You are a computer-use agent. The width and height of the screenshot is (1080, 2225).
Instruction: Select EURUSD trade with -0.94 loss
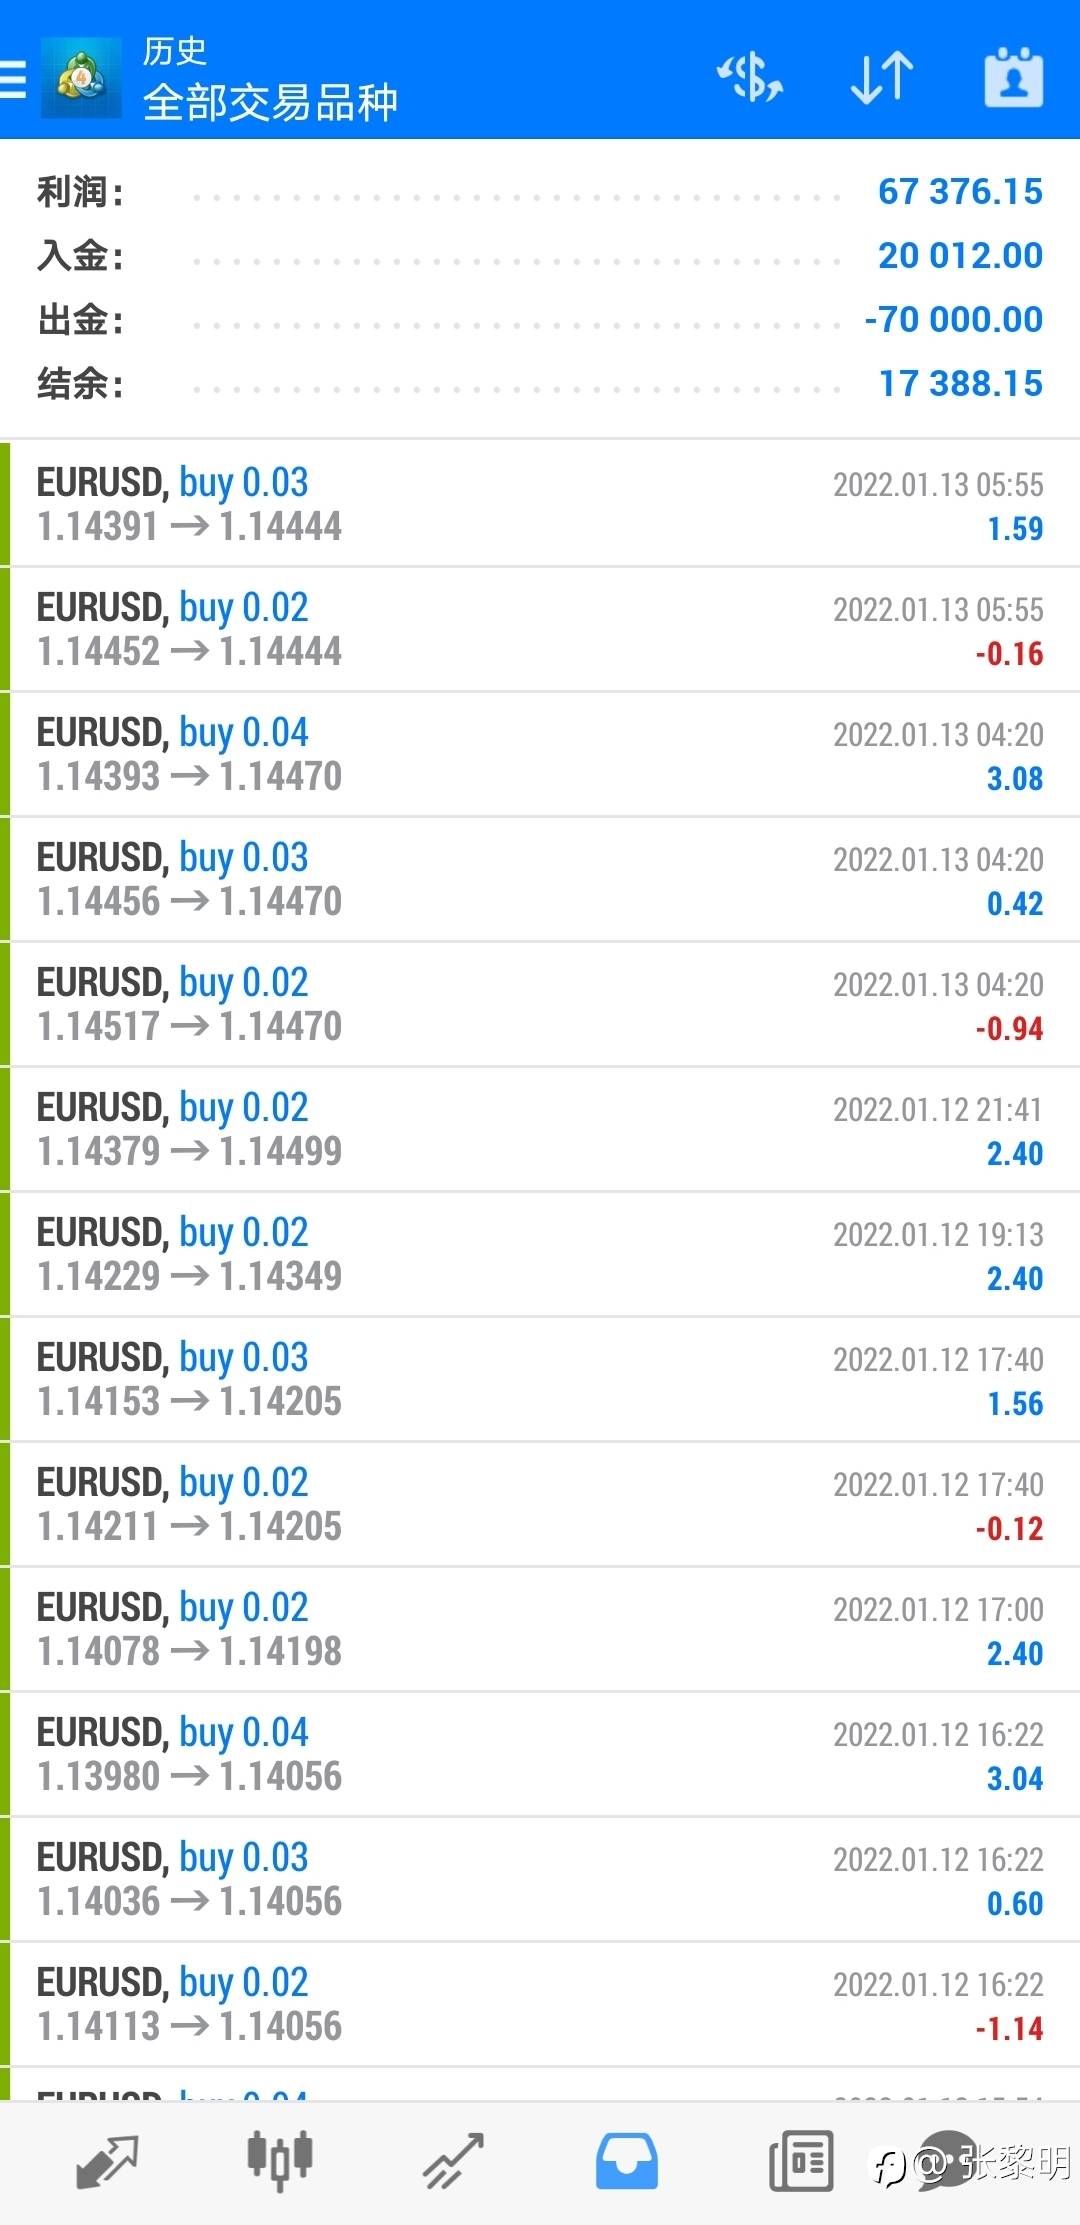540,1004
